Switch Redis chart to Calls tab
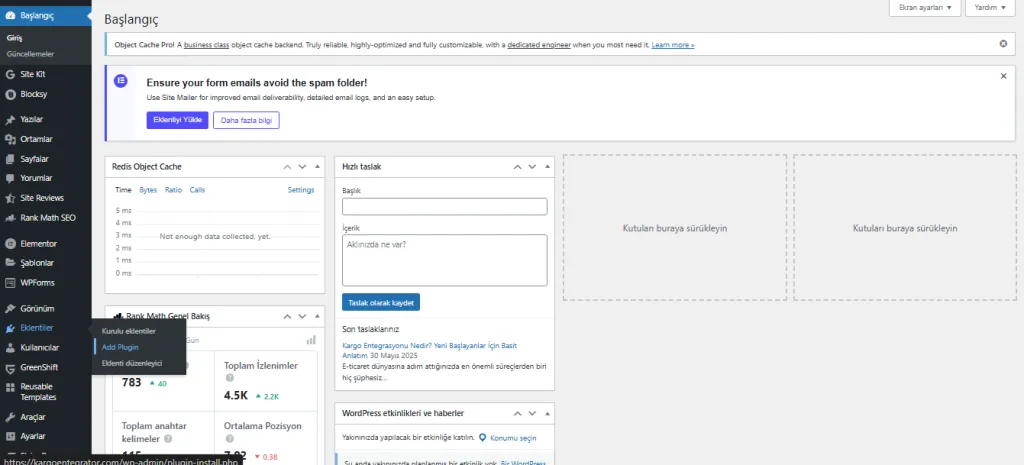 (x=197, y=190)
